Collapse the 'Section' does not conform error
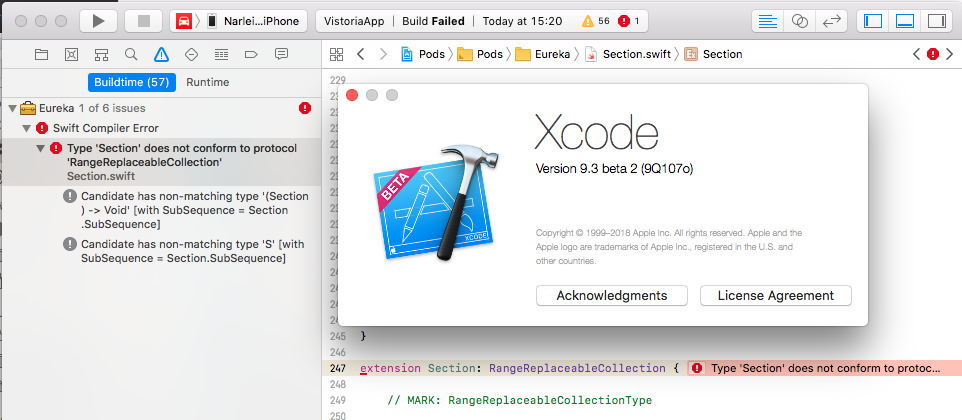Image resolution: width=962 pixels, height=420 pixels. point(40,148)
